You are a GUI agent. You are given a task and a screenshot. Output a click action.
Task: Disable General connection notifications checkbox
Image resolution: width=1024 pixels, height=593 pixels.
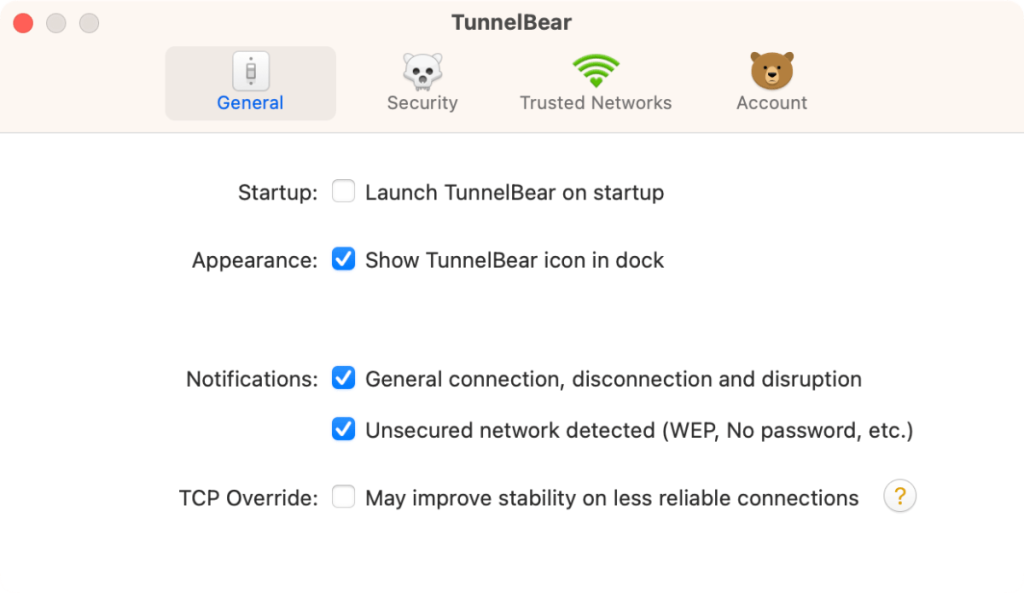pos(344,378)
